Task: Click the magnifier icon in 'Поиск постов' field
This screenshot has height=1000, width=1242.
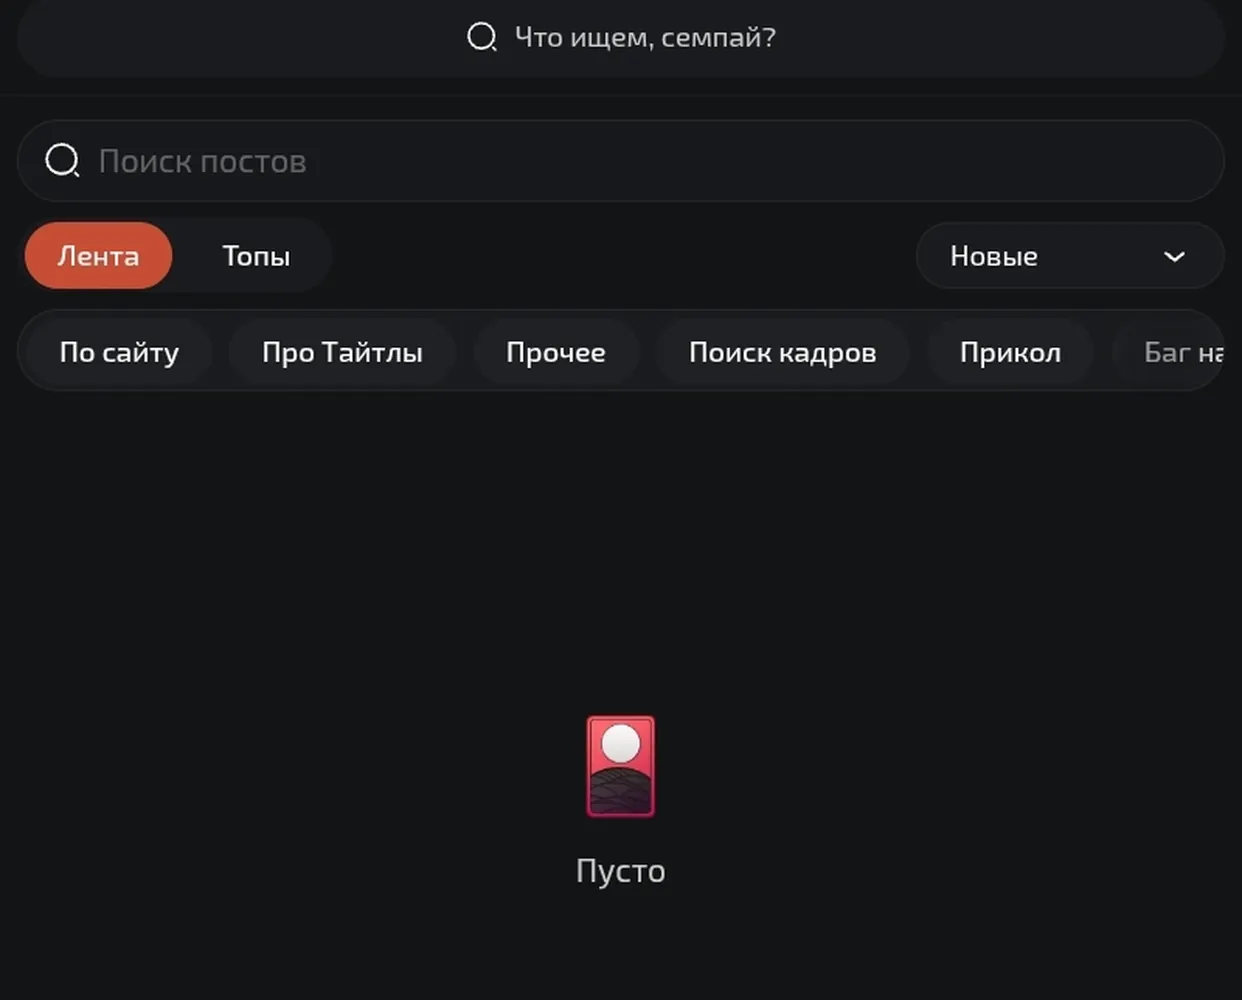Action: (62, 160)
